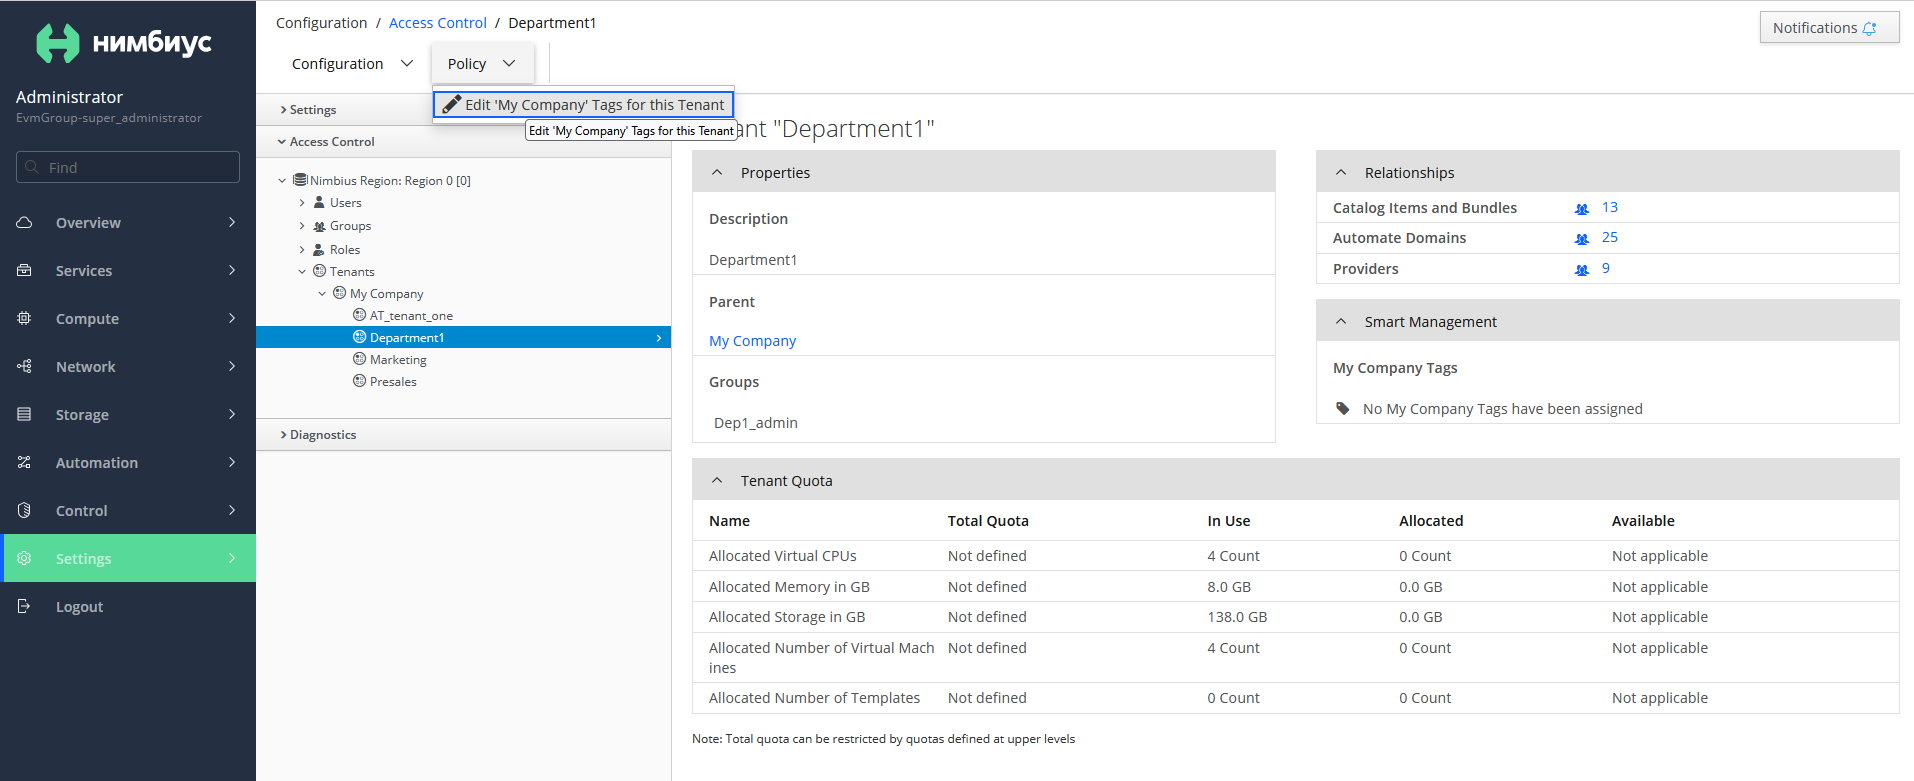Open the Network navigation menu
This screenshot has width=1914, height=781.
[x=128, y=366]
